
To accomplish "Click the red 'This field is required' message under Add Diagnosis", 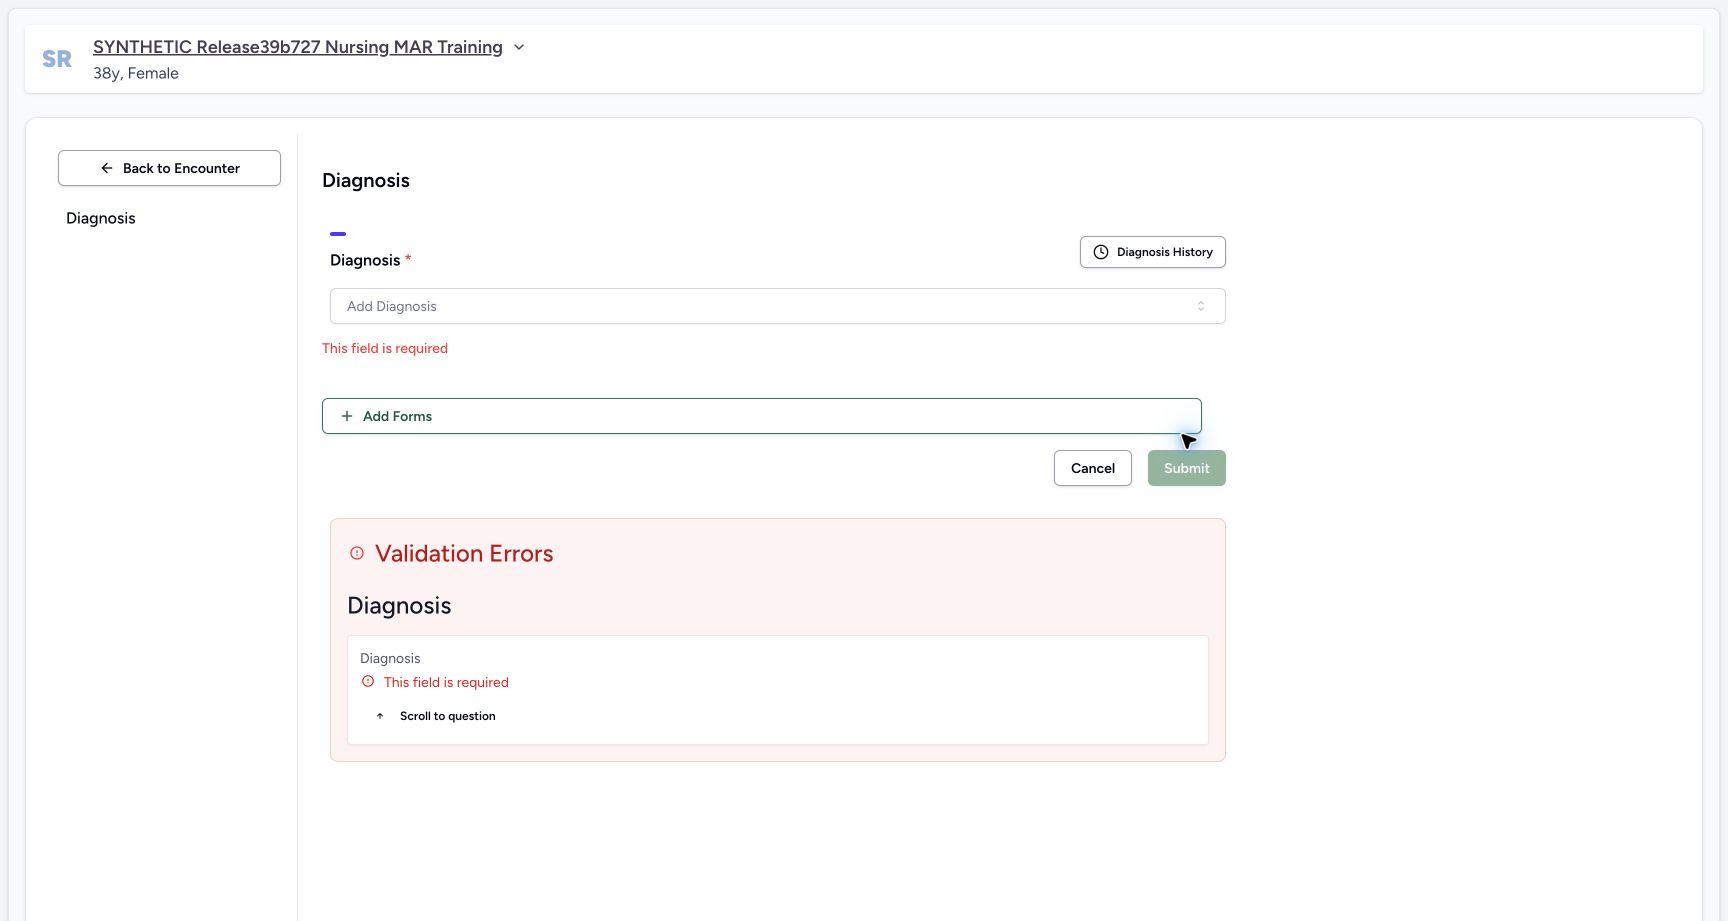I will (x=385, y=348).
